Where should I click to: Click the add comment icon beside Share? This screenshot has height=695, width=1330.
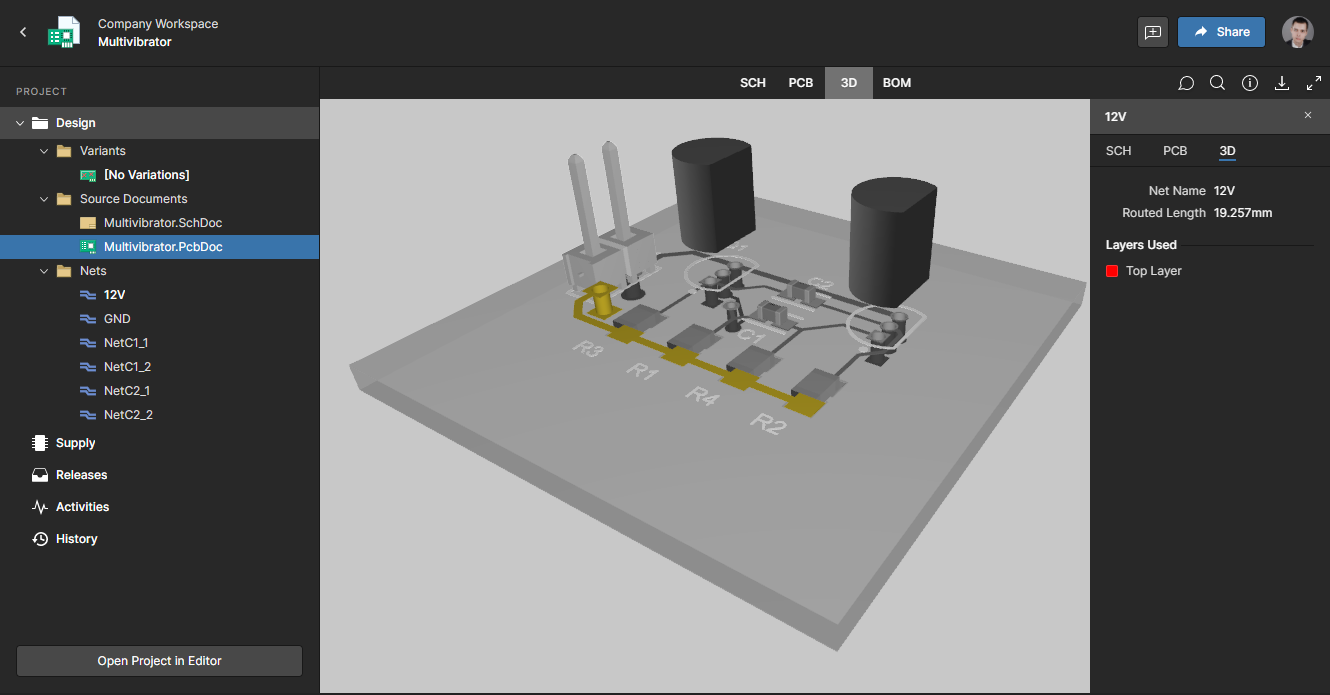pyautogui.click(x=1153, y=32)
